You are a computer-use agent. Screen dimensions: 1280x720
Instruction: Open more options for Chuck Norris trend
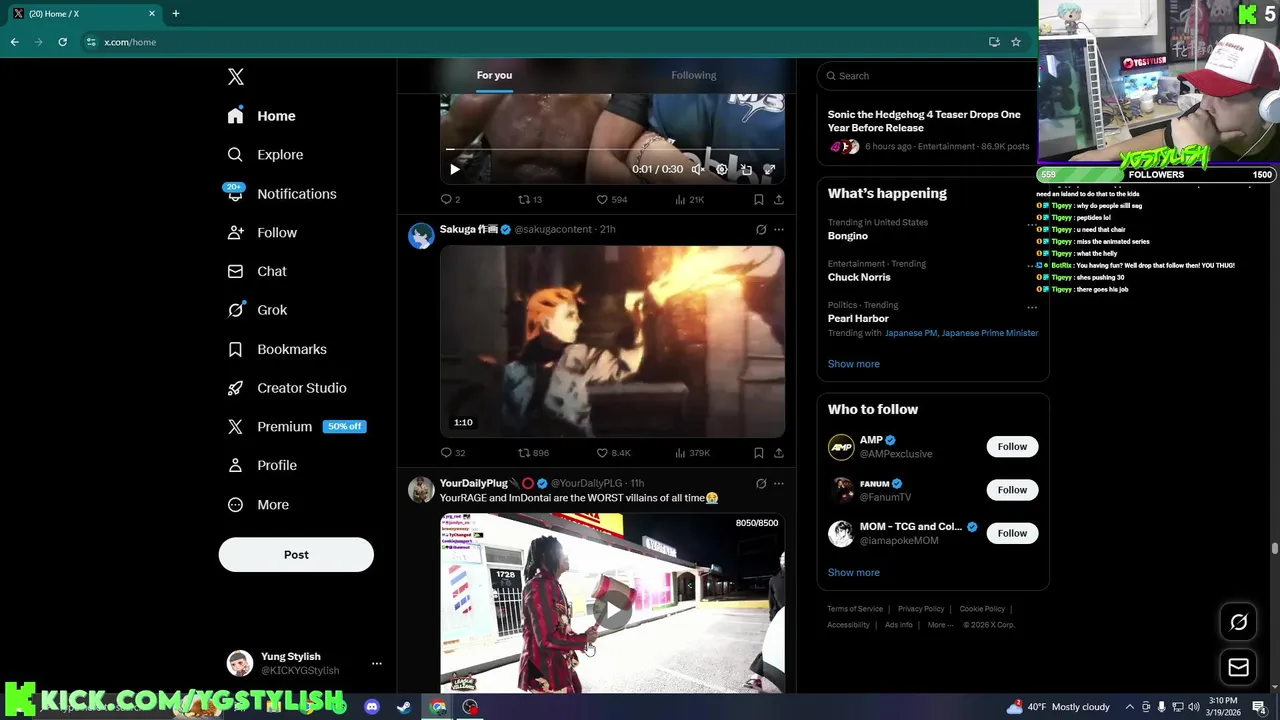click(1032, 265)
